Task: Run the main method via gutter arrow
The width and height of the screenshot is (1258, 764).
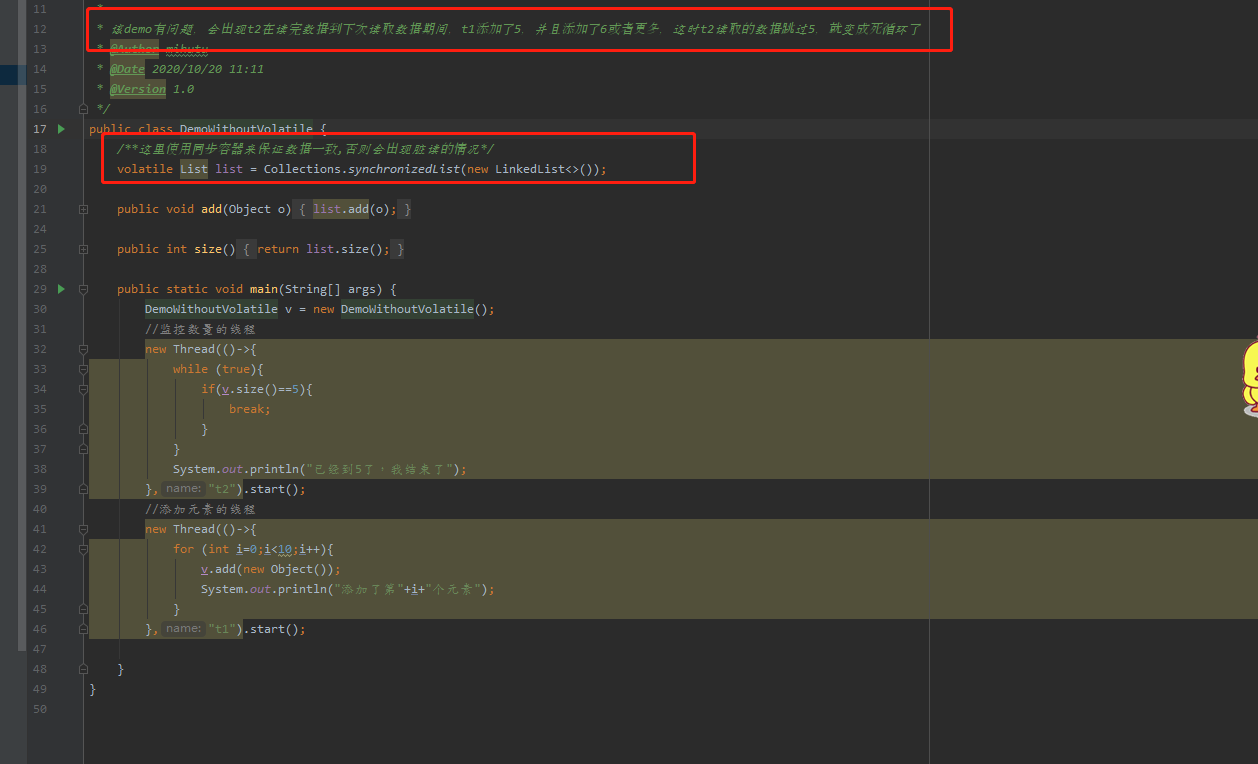Action: pos(61,289)
